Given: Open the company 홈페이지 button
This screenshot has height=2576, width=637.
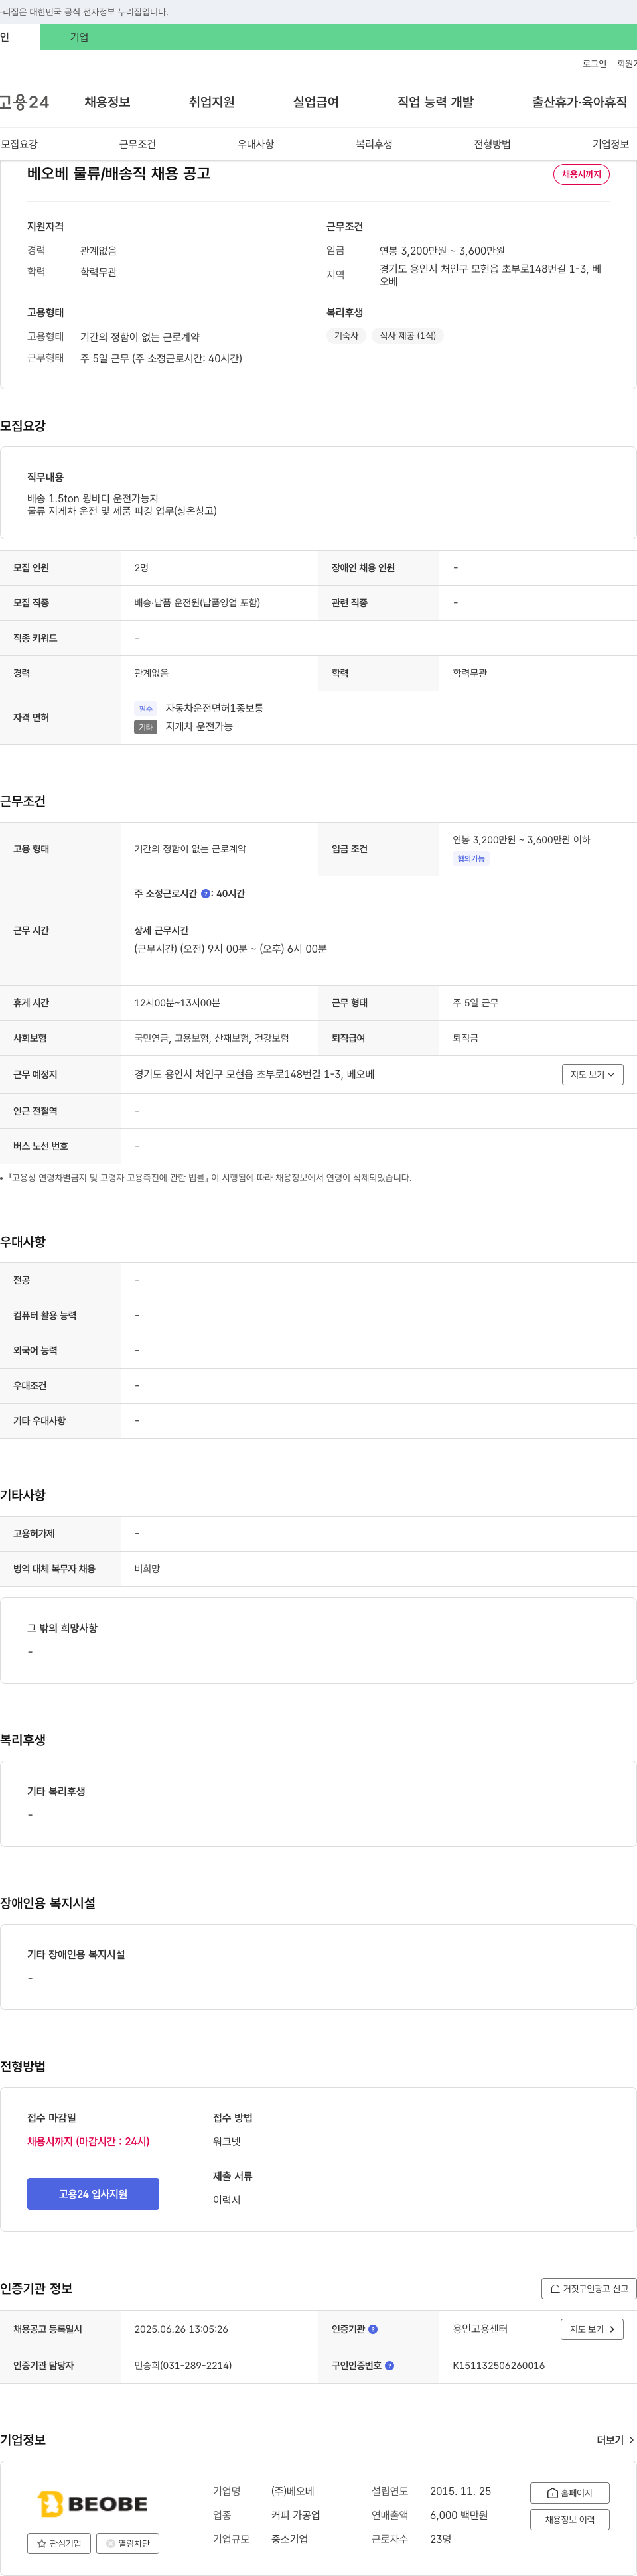Looking at the screenshot, I should click(x=569, y=2493).
